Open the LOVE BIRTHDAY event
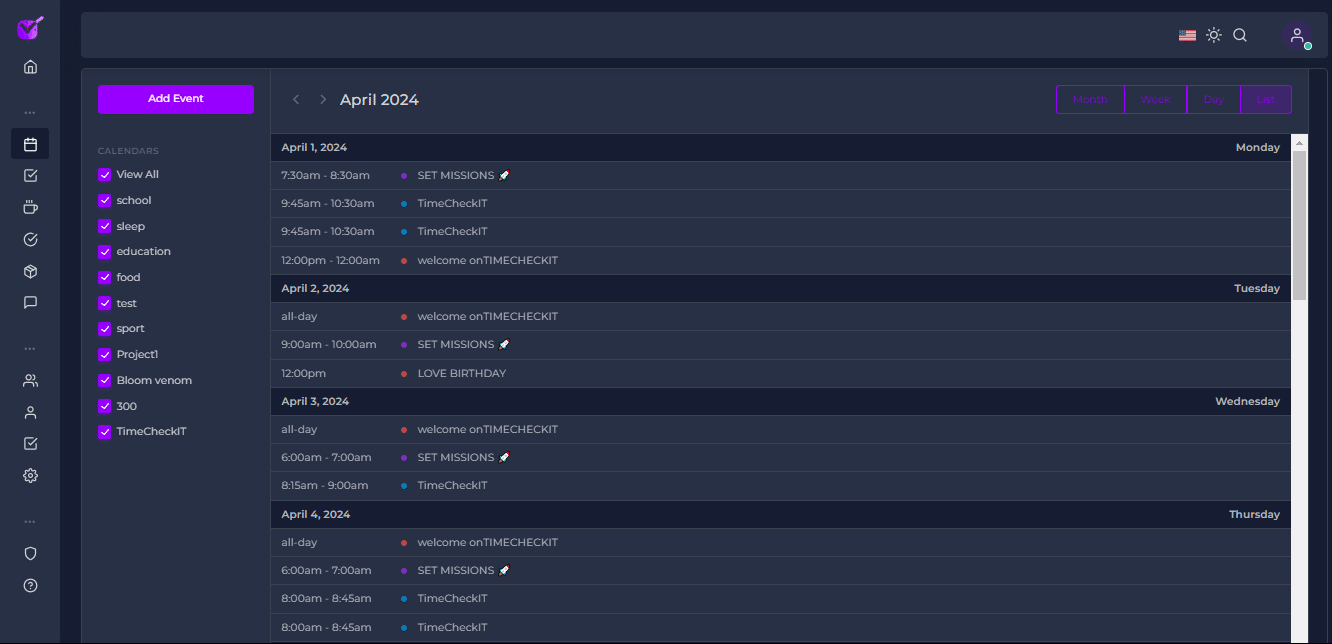 coord(461,373)
